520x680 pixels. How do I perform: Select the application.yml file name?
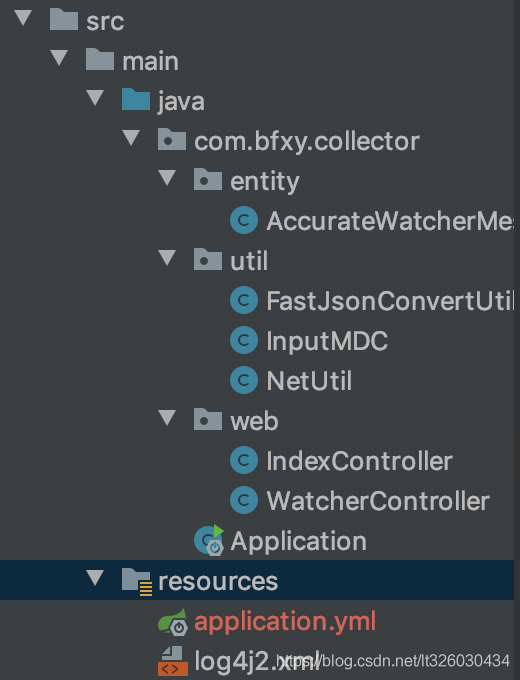tap(285, 621)
